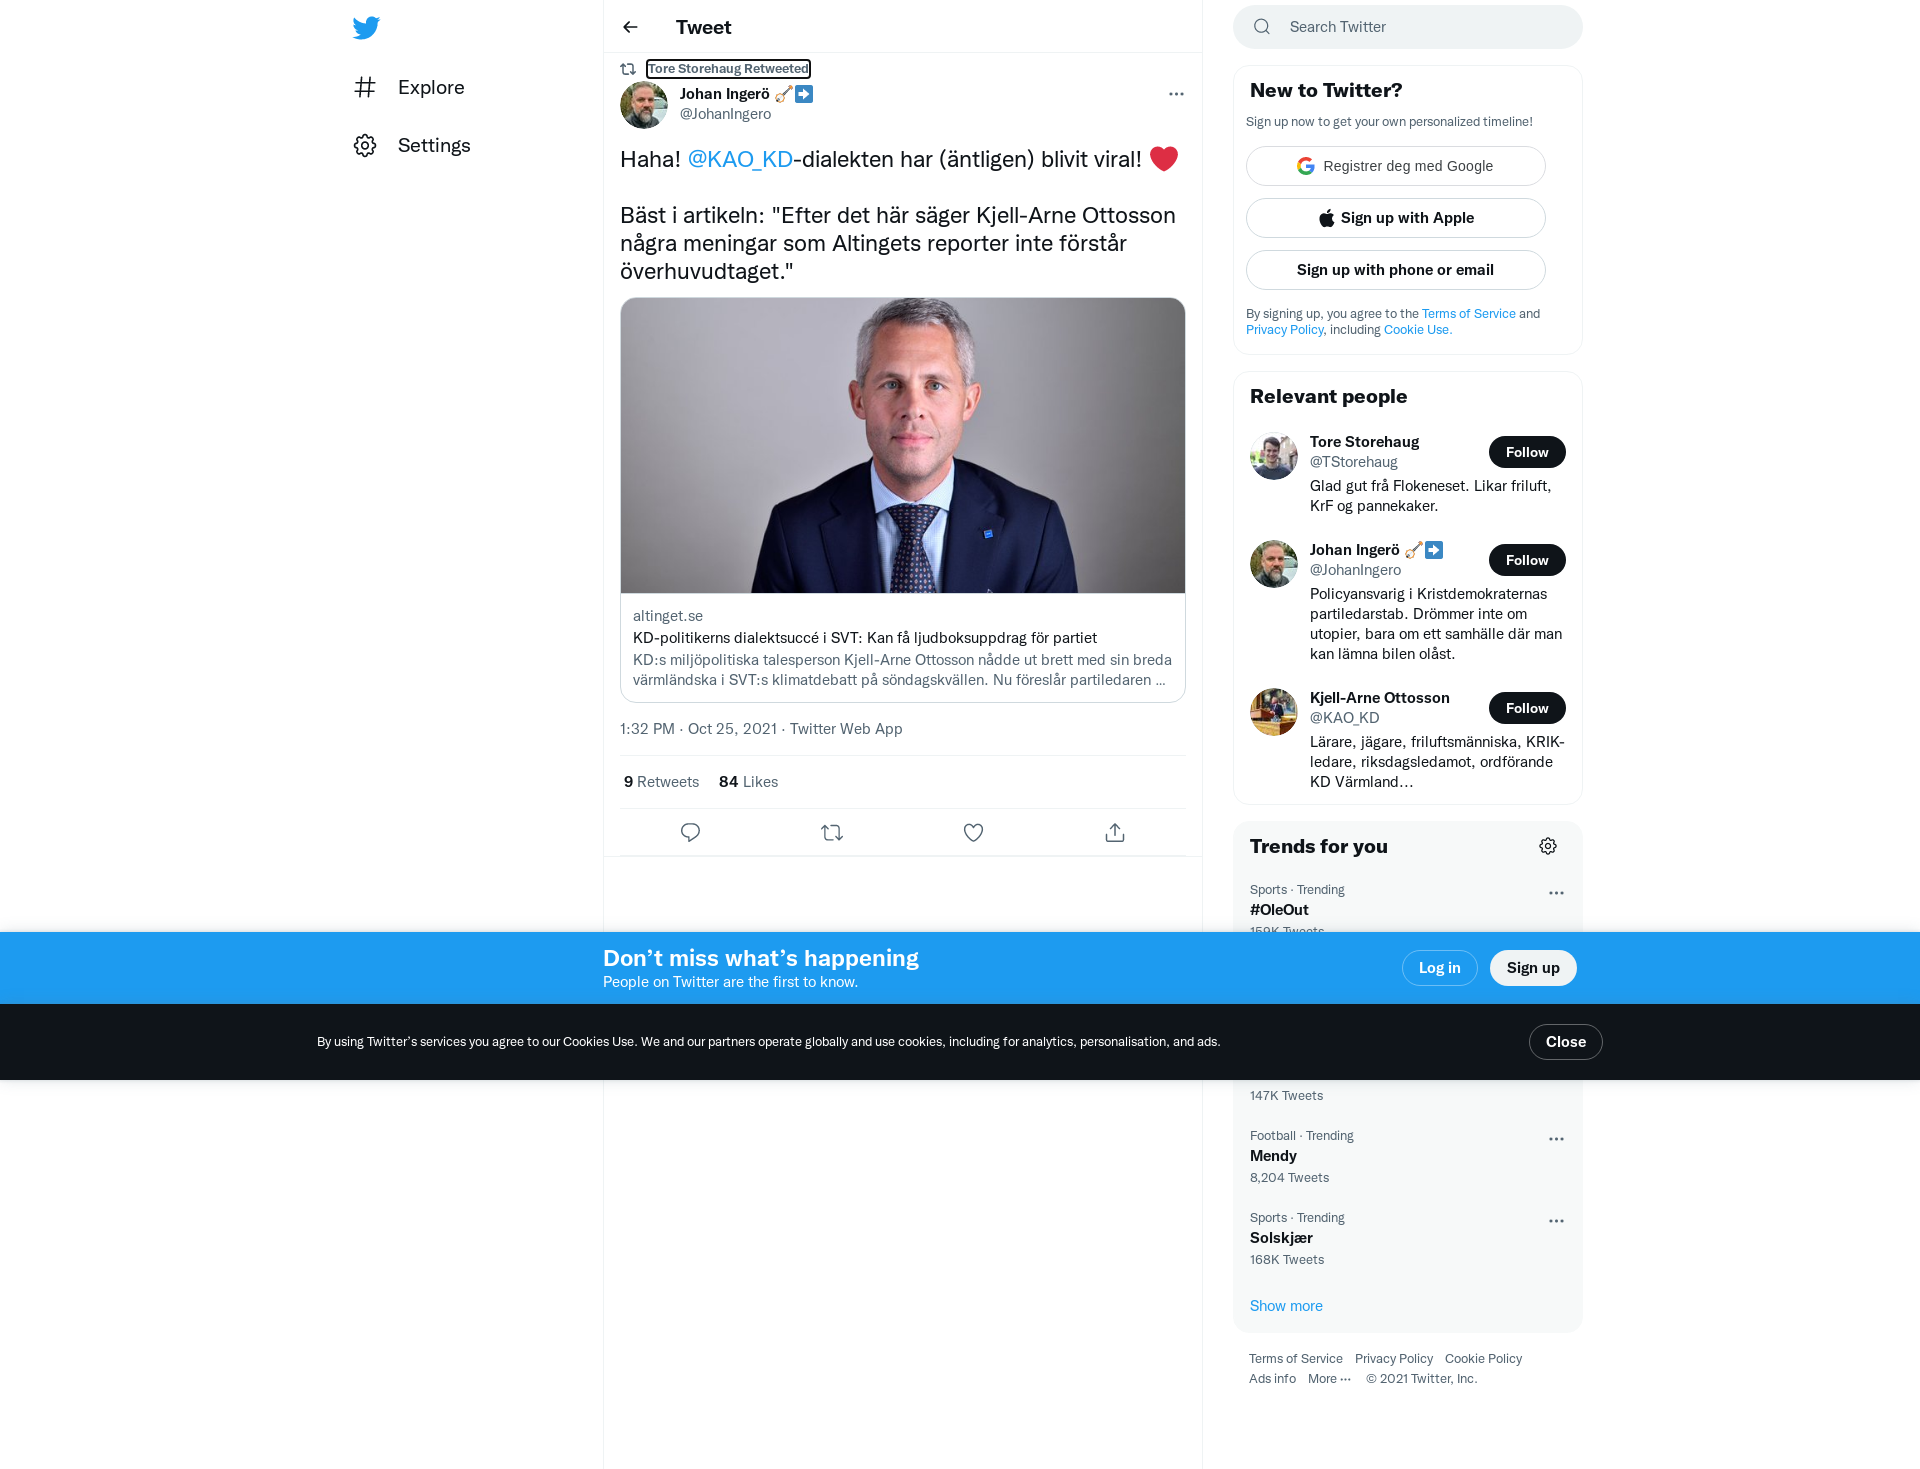This screenshot has height=1469, width=1920.
Task: Open the Explore hashtag menu item
Action: click(409, 87)
